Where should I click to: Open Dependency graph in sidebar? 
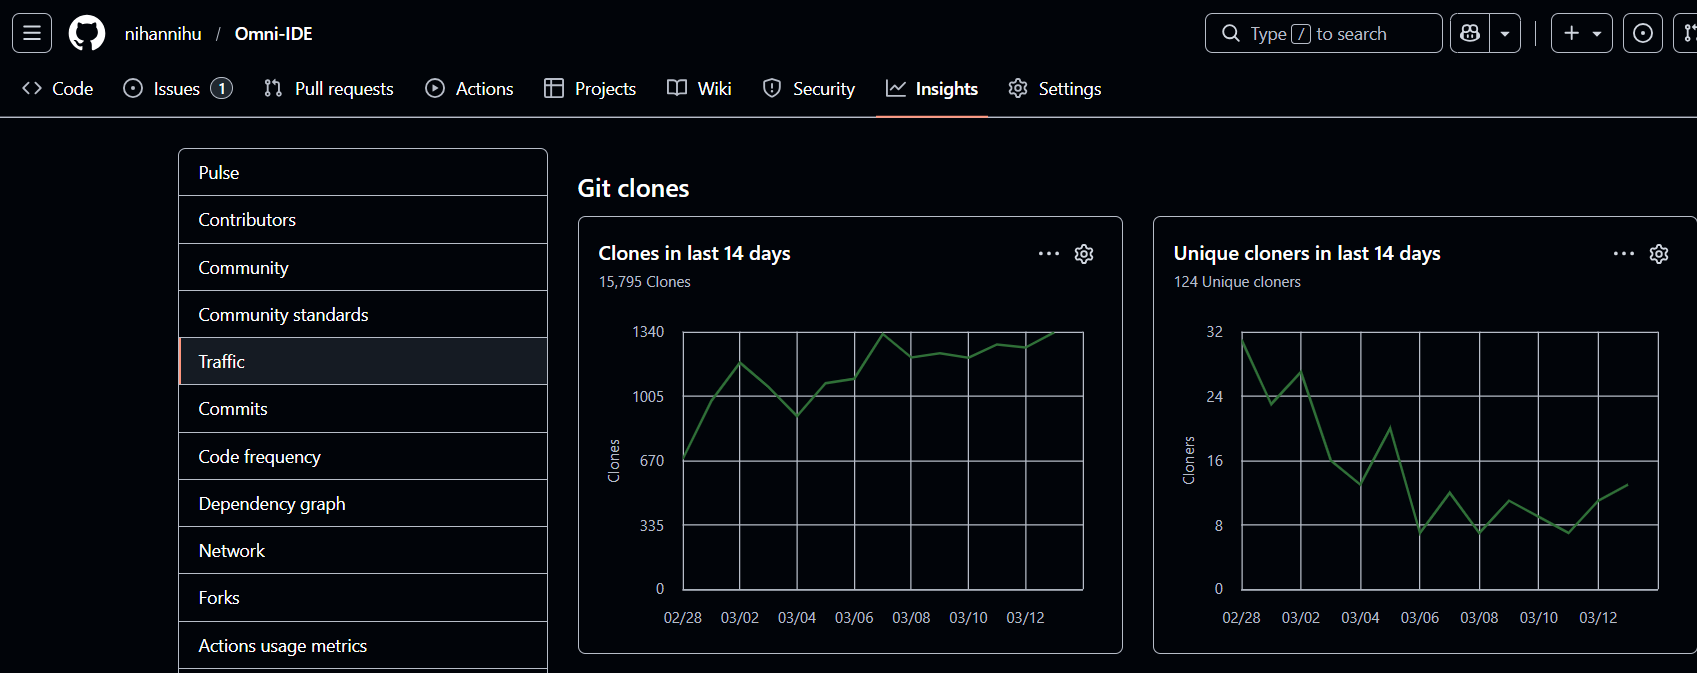(363, 503)
